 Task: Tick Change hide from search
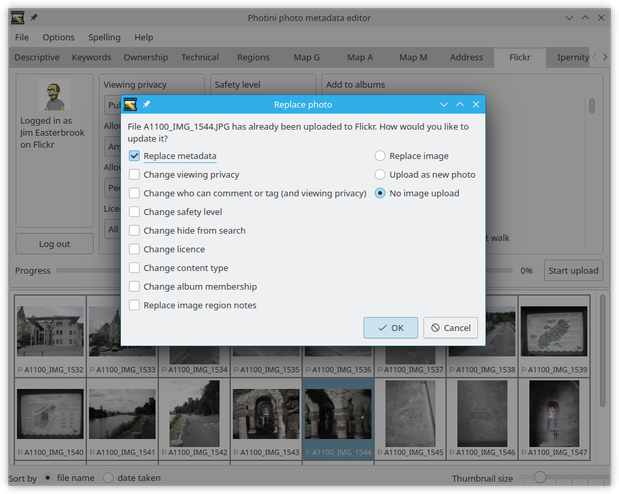click(134, 230)
